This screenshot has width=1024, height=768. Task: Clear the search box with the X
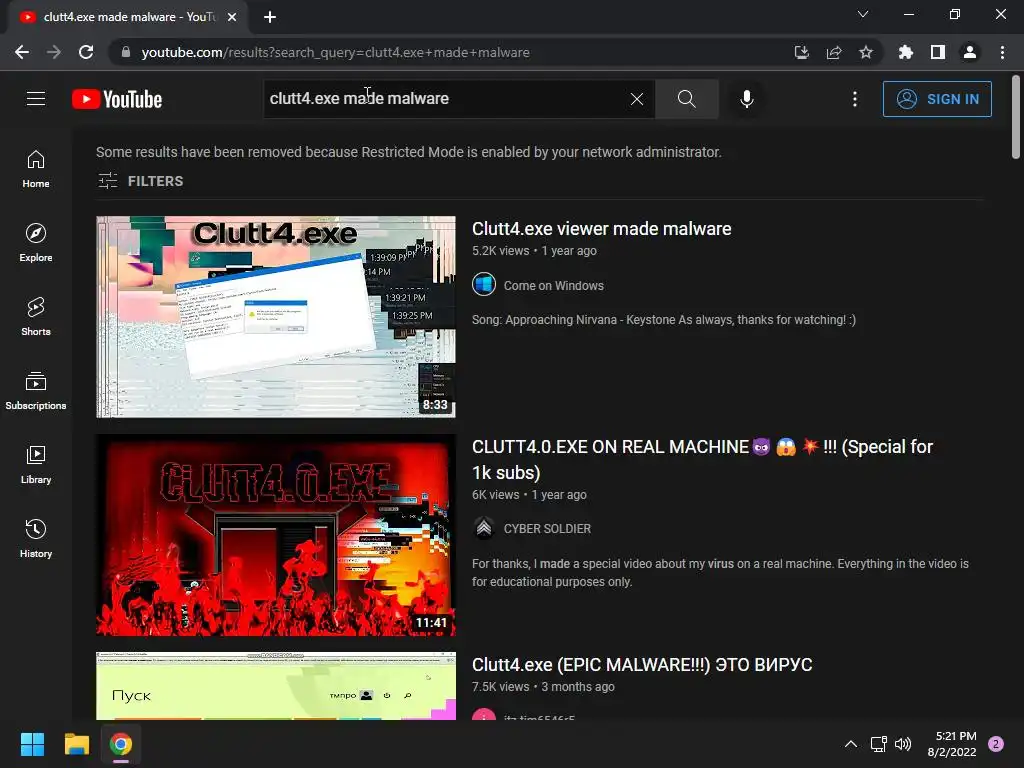(637, 99)
